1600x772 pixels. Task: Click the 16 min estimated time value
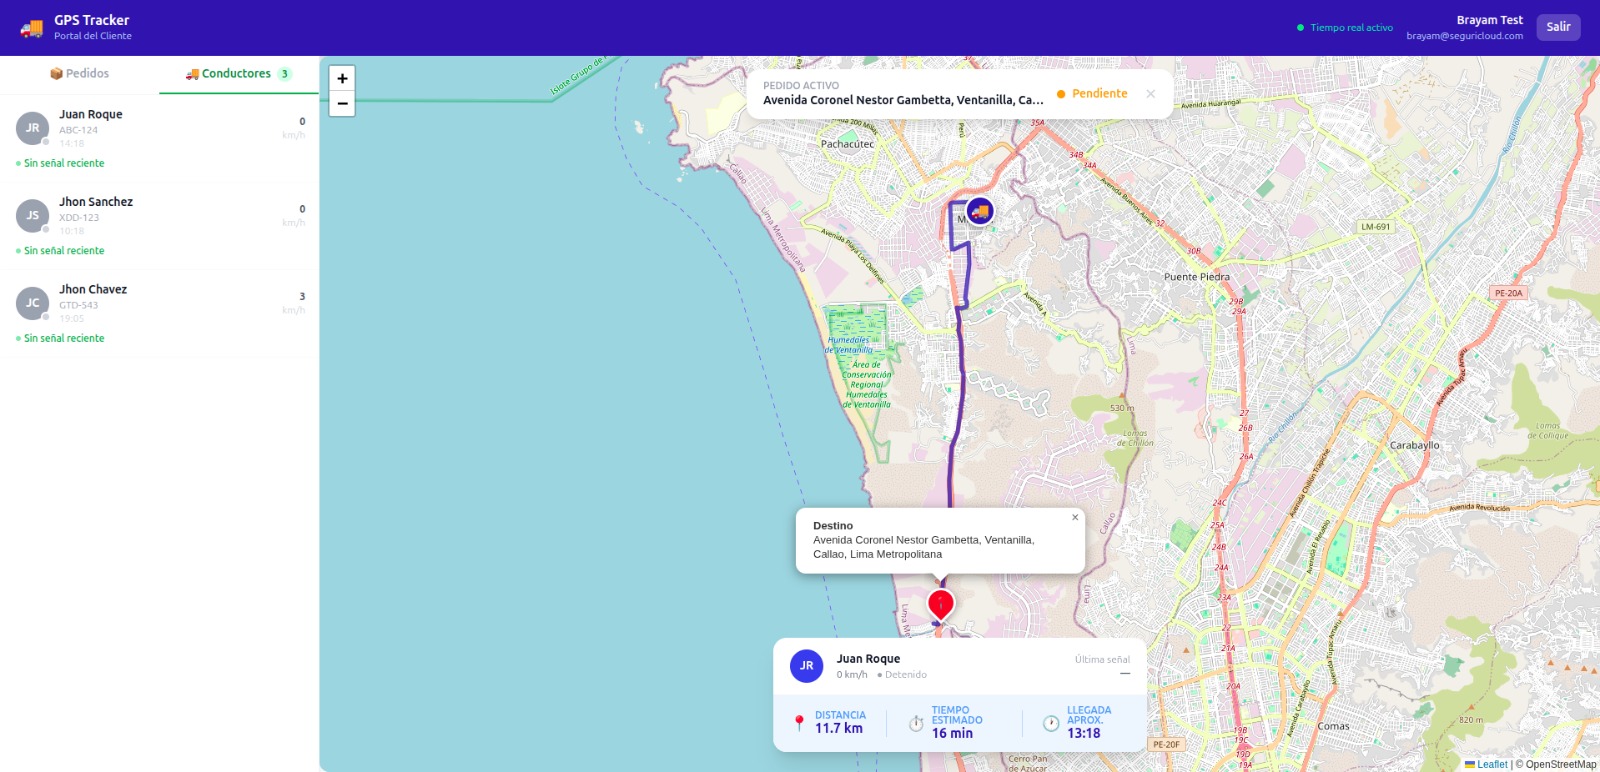click(952, 733)
